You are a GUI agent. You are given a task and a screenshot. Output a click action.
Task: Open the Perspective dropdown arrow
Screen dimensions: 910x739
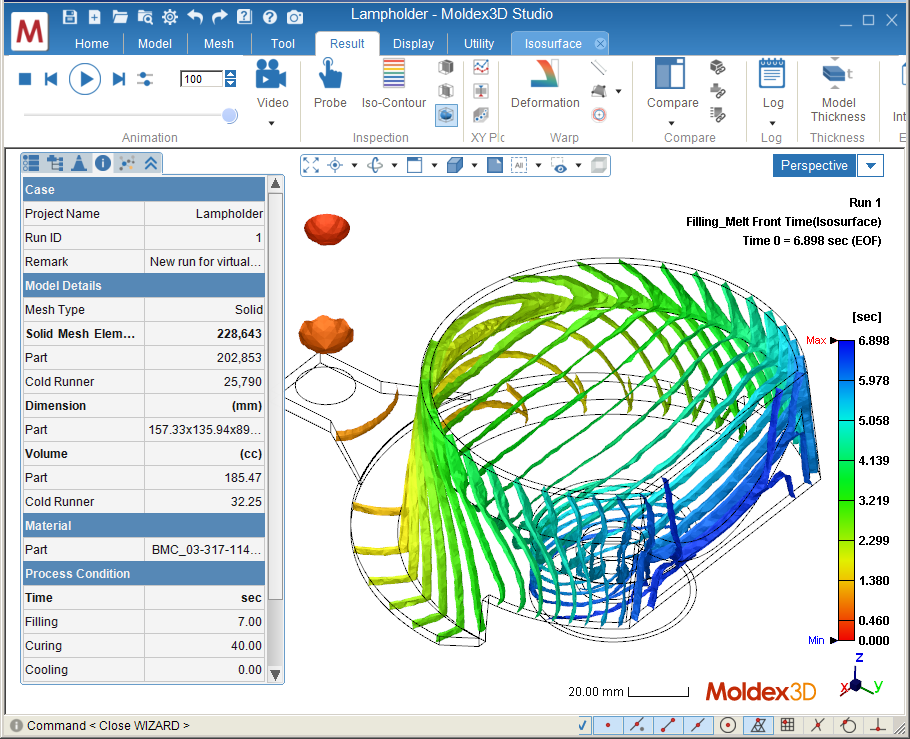pyautogui.click(x=871, y=165)
